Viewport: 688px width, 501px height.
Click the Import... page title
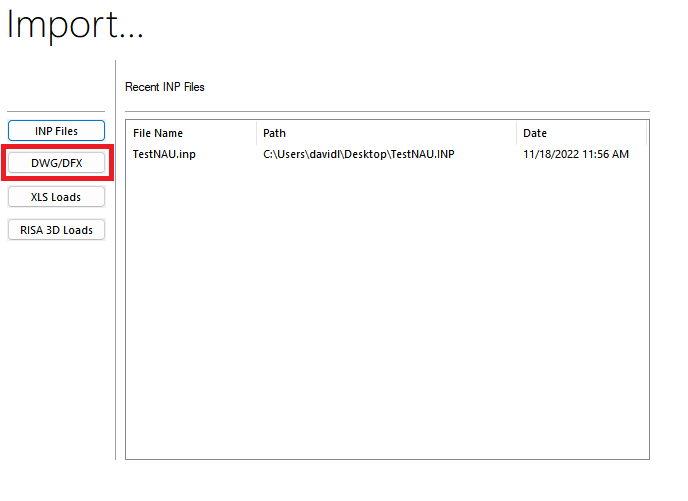tap(75, 27)
